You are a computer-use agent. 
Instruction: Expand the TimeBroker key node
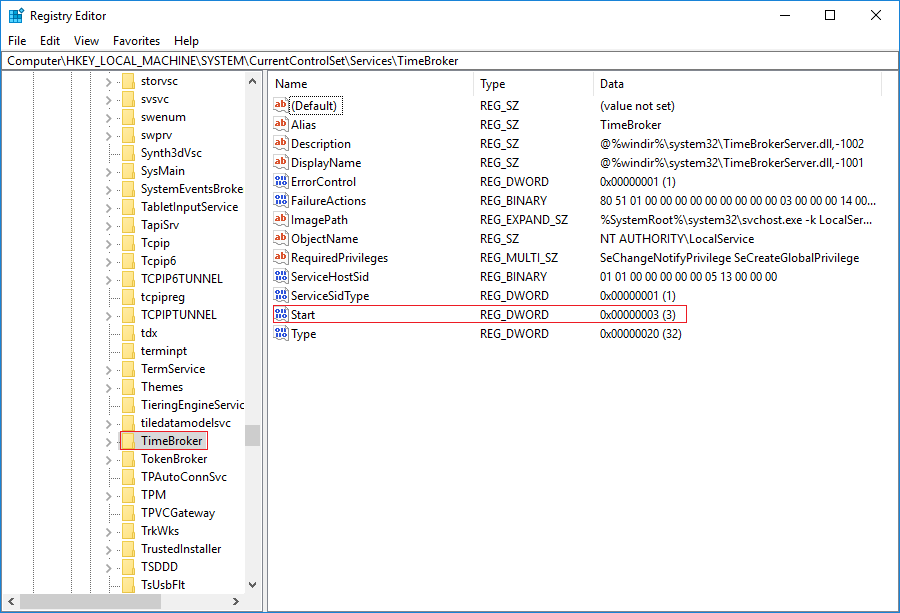[109, 441]
